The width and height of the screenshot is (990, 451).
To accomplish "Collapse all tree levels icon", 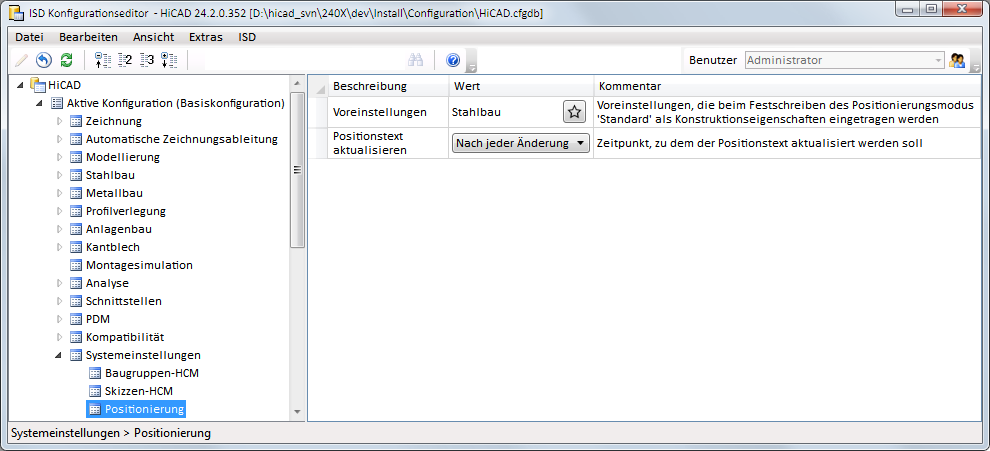I will [102, 60].
